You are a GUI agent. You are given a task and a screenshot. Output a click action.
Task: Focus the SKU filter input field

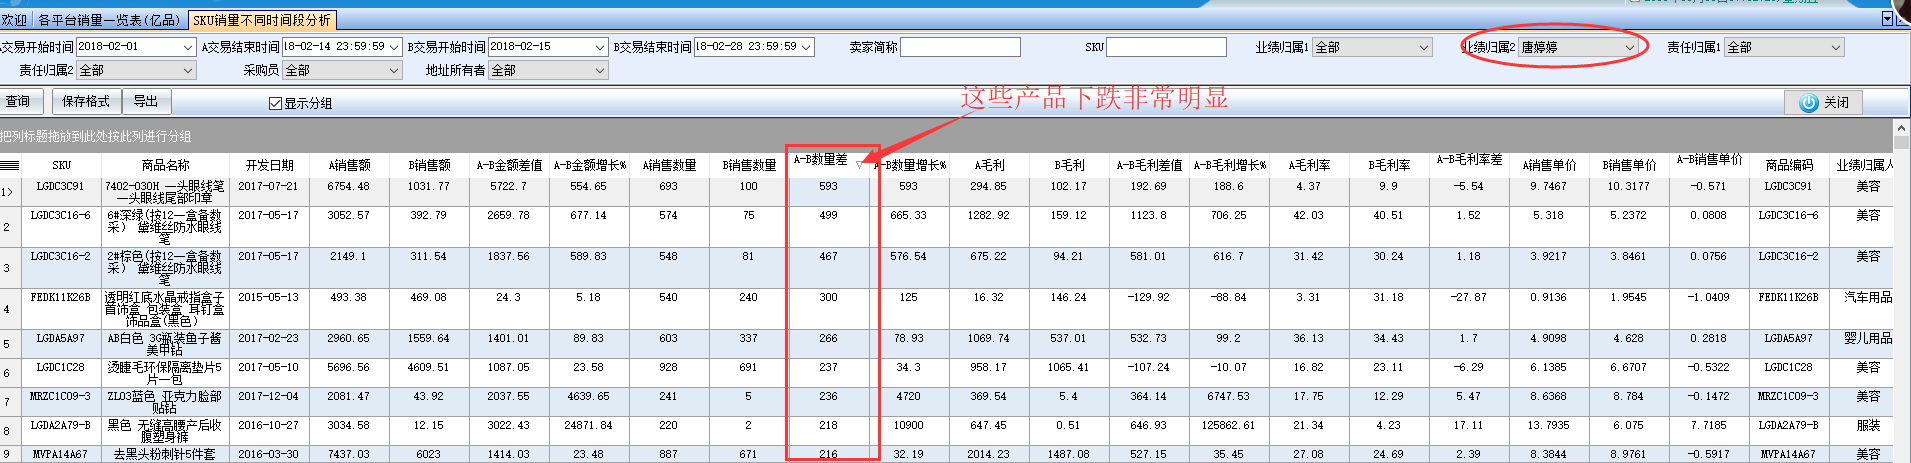coord(1166,47)
